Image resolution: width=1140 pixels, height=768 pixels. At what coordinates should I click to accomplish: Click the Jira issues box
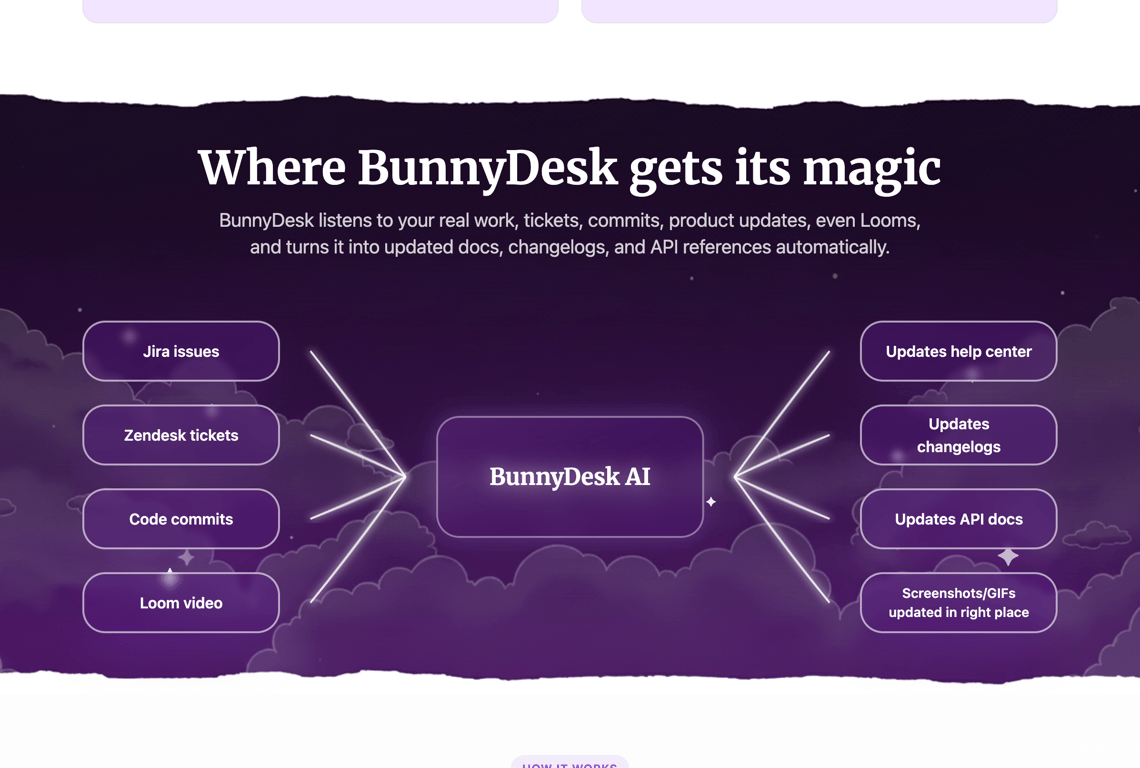pyautogui.click(x=181, y=351)
